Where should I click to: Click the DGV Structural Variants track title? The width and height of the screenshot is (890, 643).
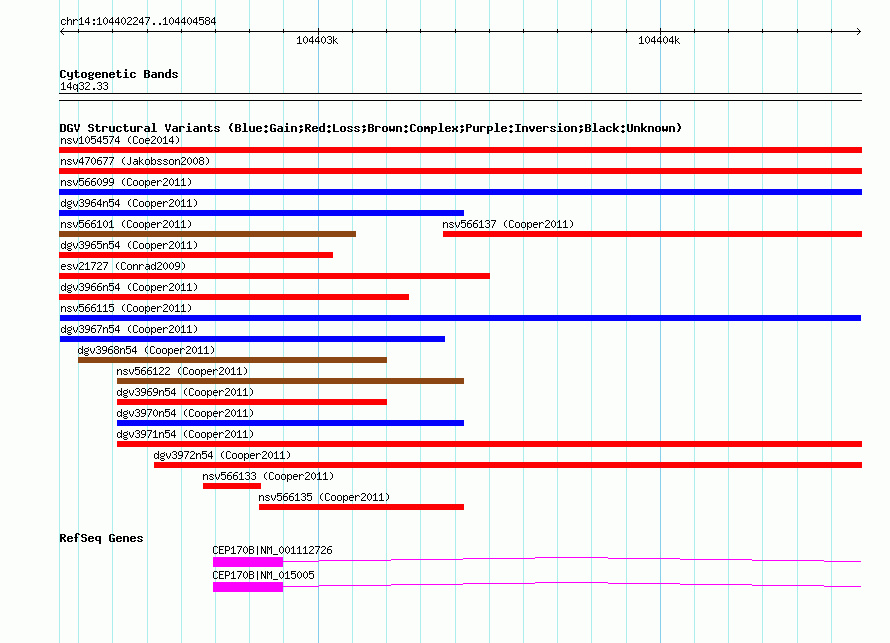coord(370,128)
